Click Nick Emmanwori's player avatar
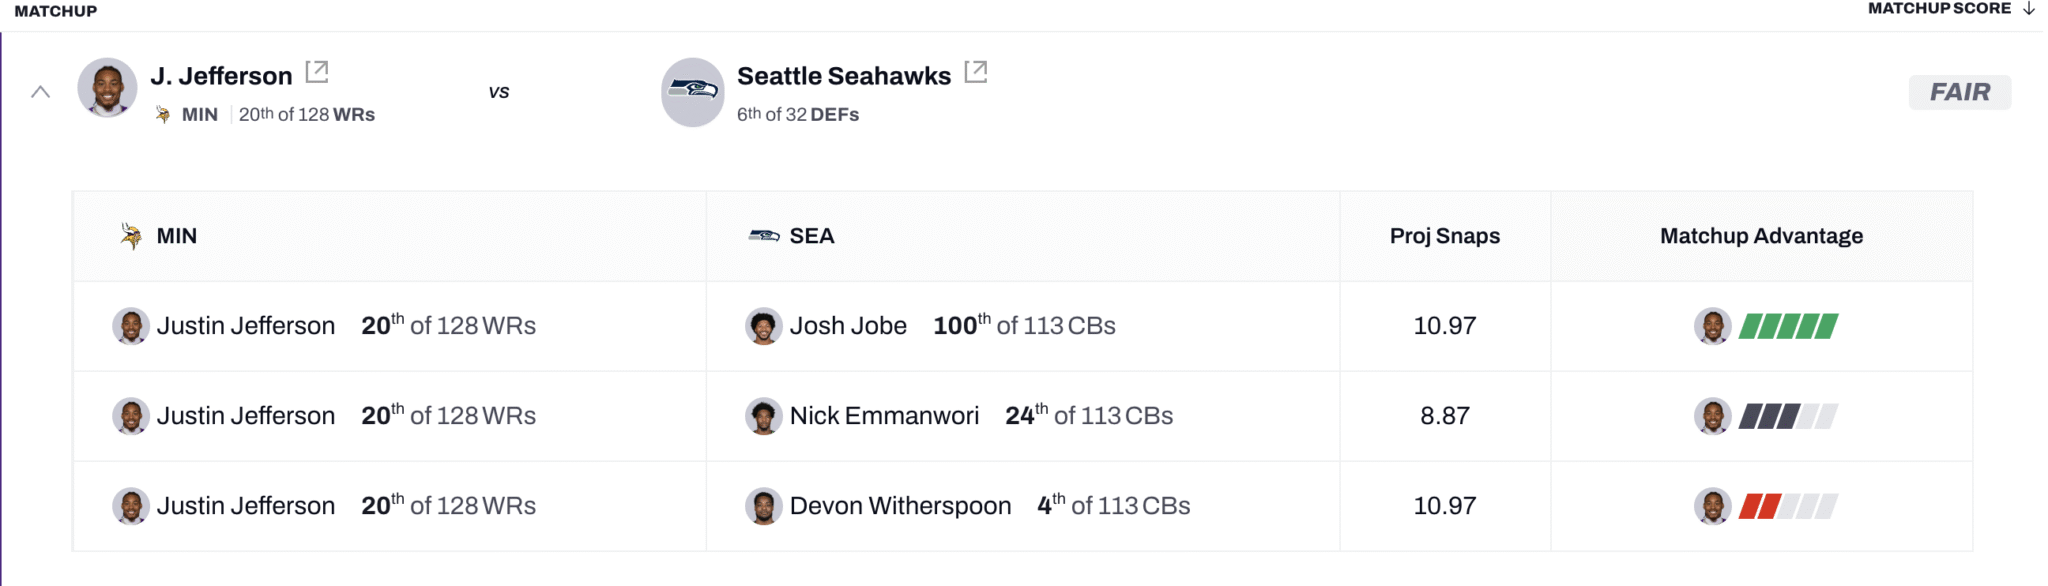Viewport: 2048px width, 586px height. point(764,416)
